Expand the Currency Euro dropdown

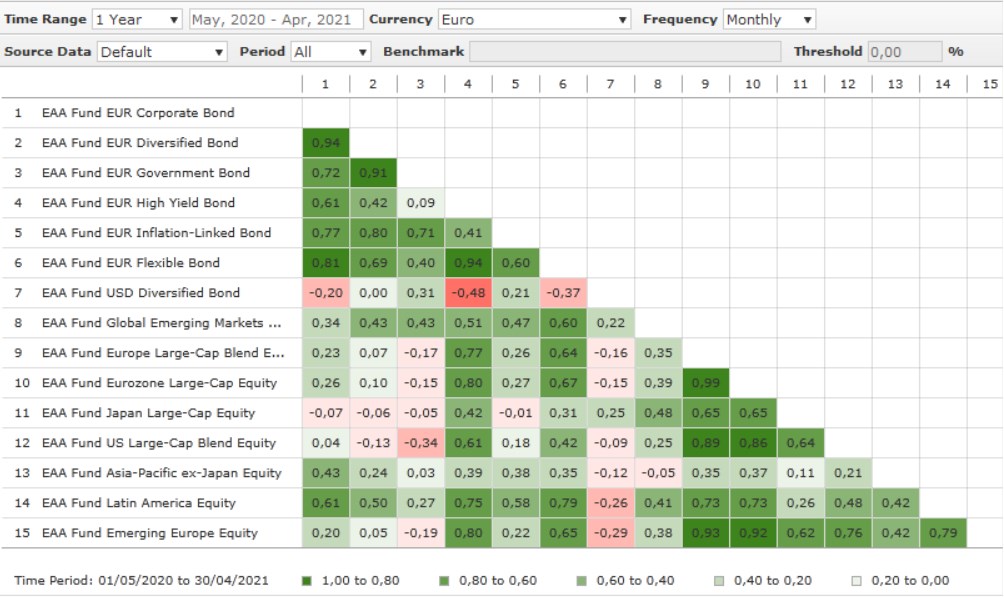(534, 19)
